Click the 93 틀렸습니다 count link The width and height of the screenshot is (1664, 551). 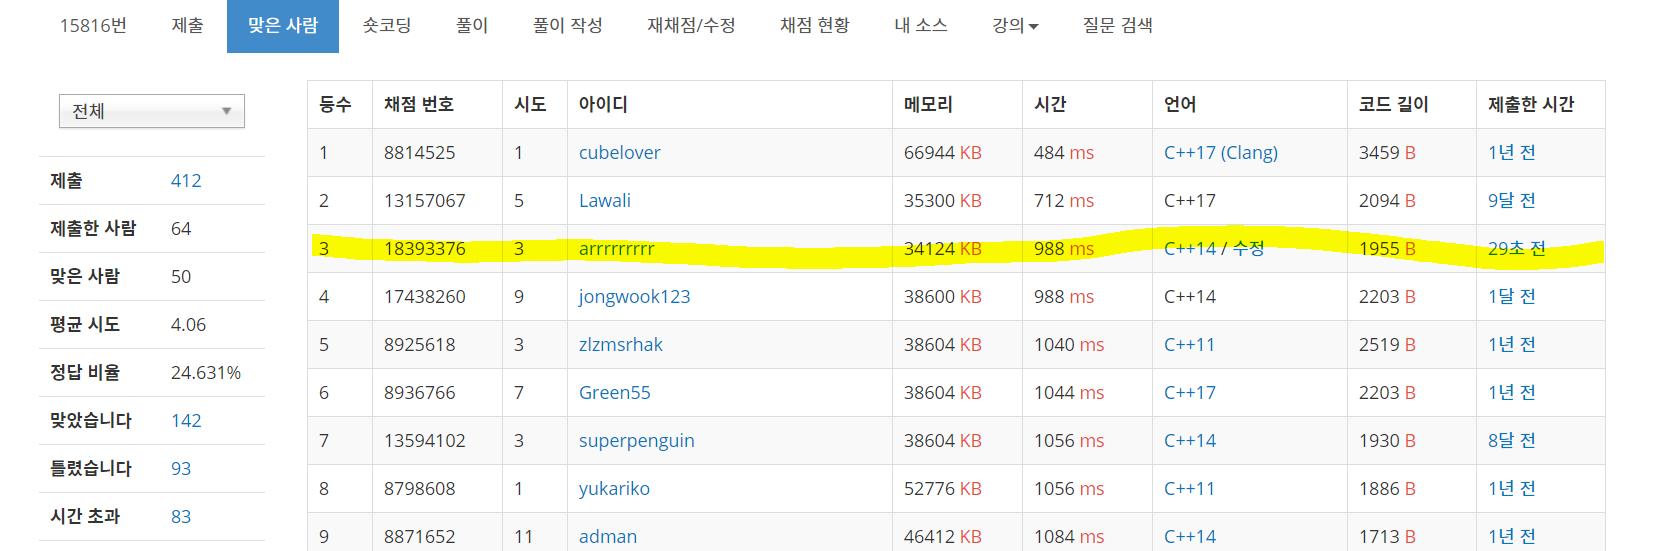tap(181, 469)
